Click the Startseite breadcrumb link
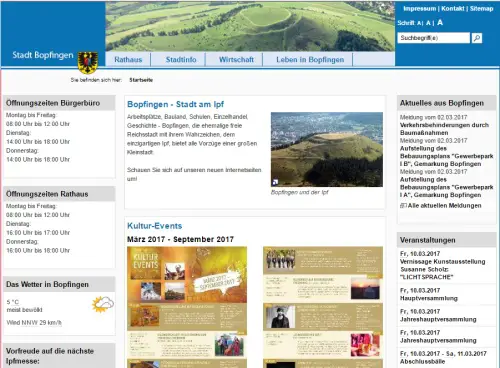Screen dimensions: 500x368 pyautogui.click(x=141, y=80)
